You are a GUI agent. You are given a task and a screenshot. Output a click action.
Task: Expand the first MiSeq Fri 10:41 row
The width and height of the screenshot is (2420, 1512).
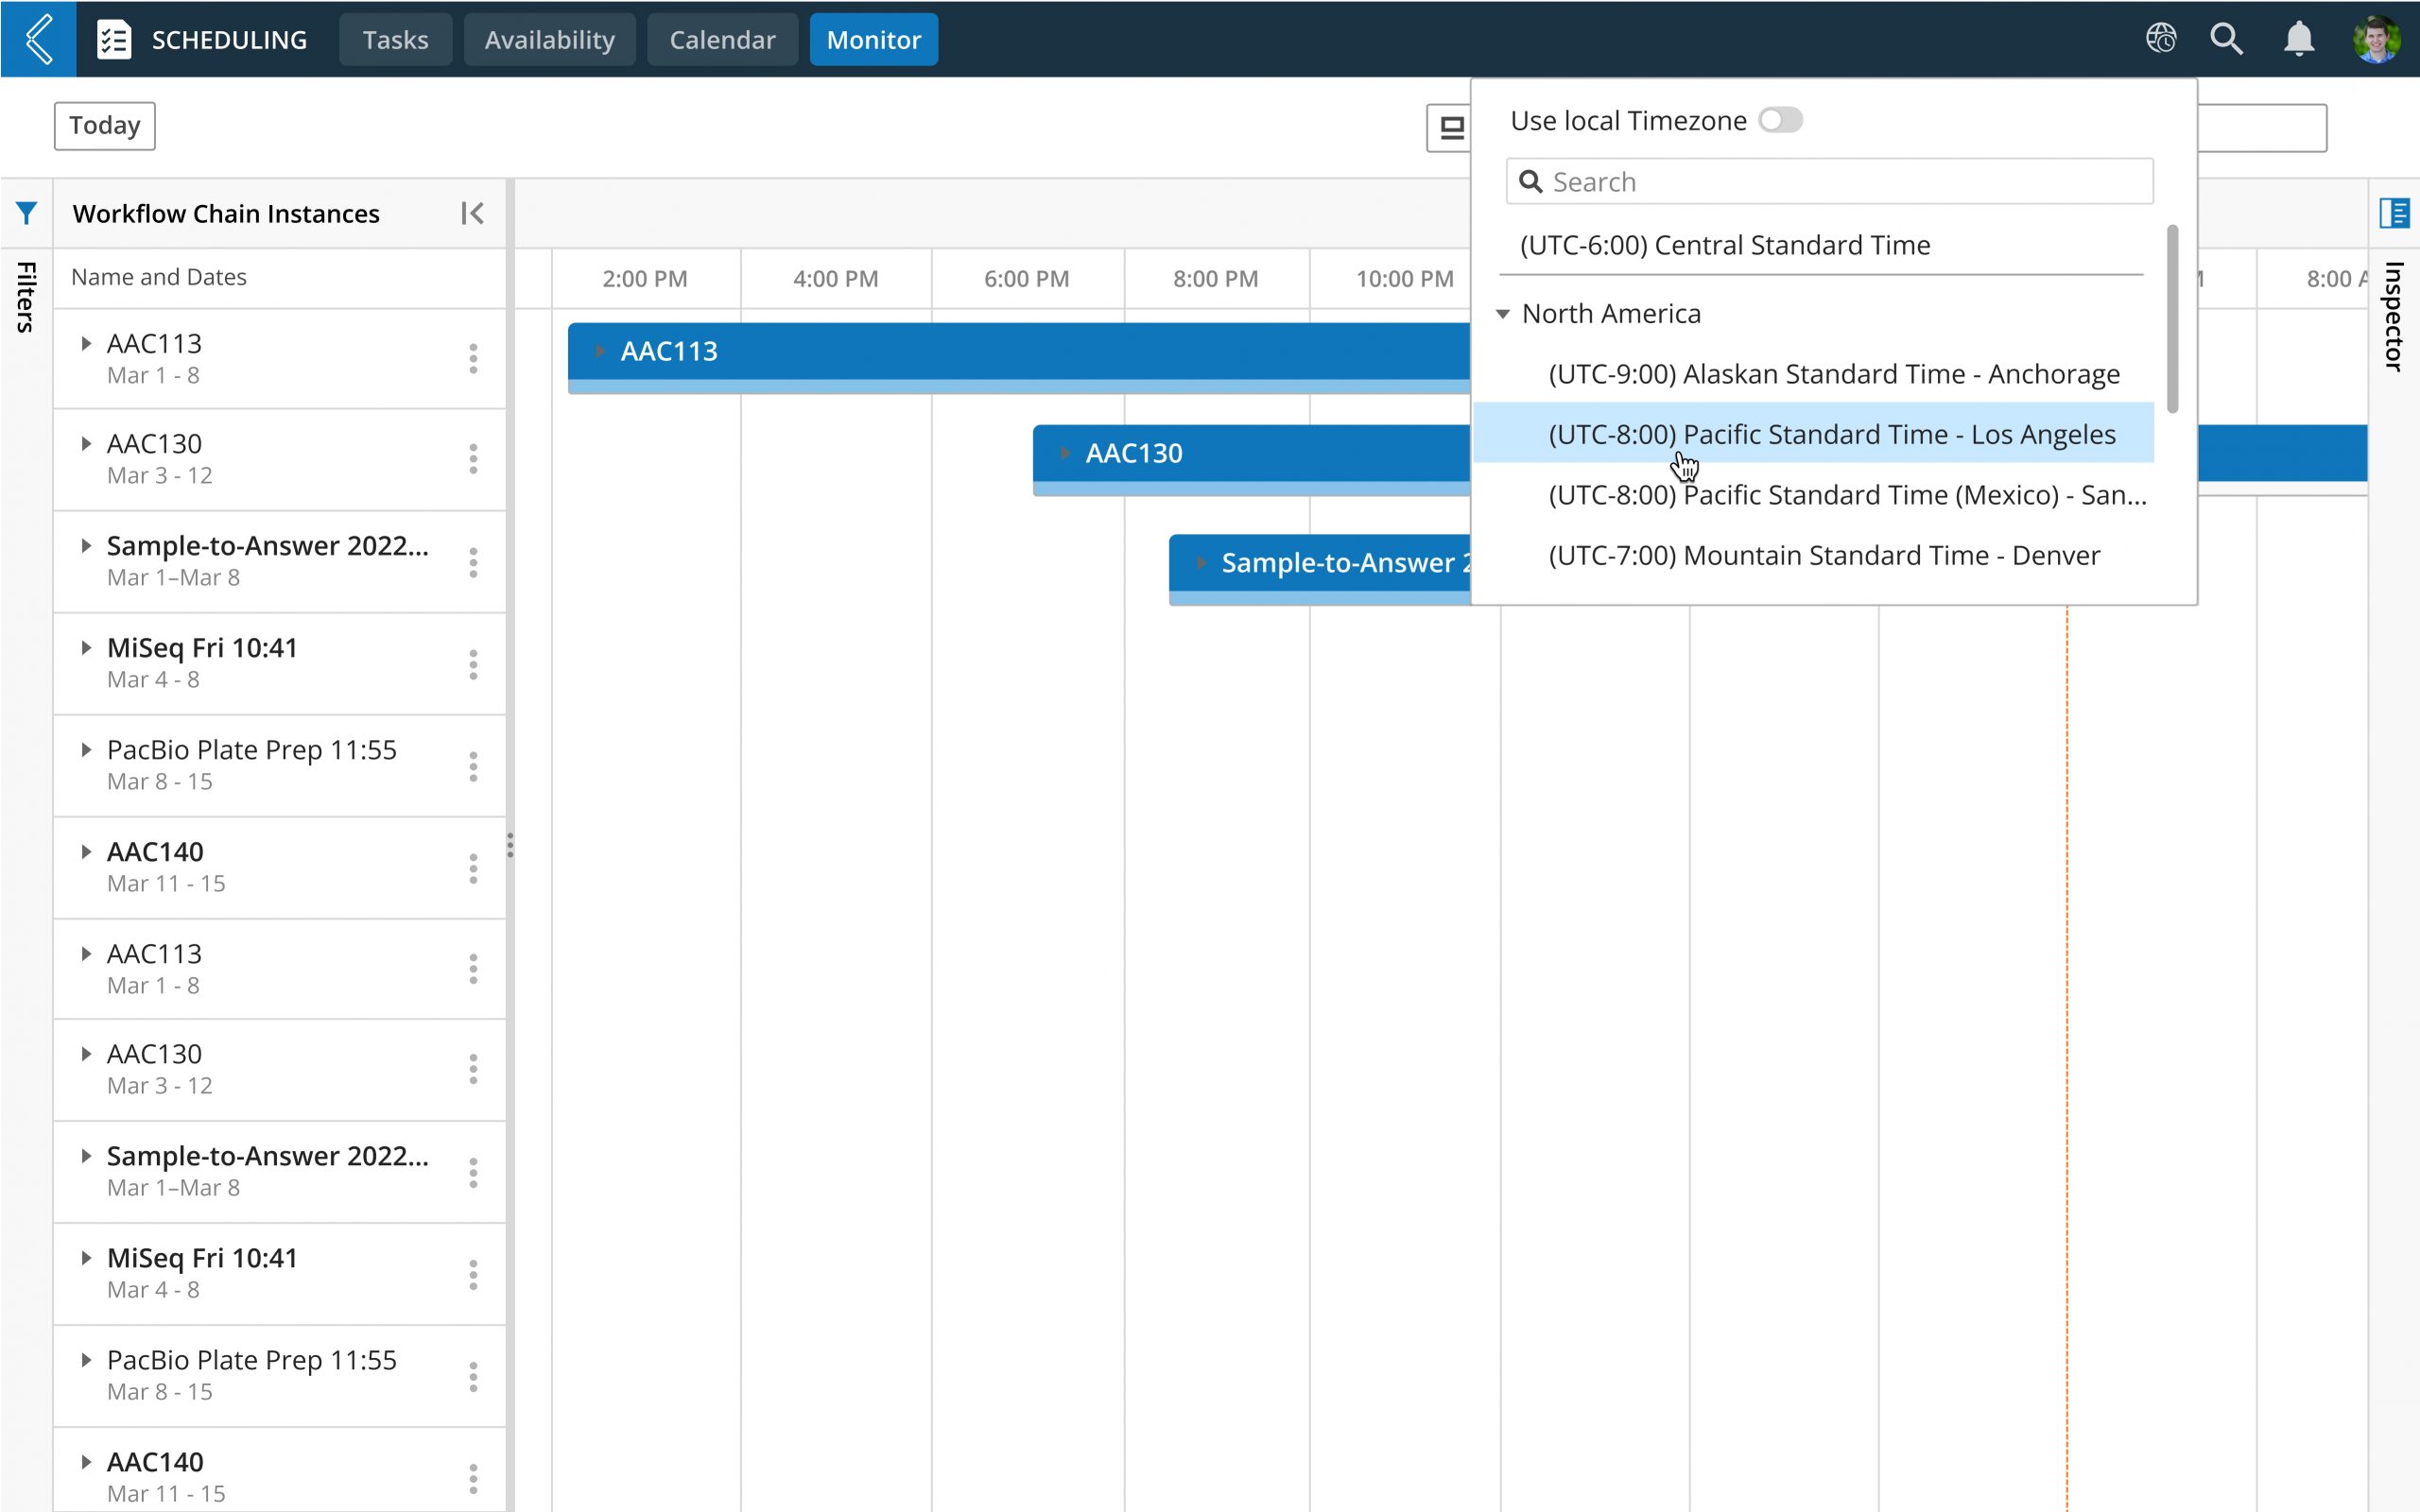(86, 648)
